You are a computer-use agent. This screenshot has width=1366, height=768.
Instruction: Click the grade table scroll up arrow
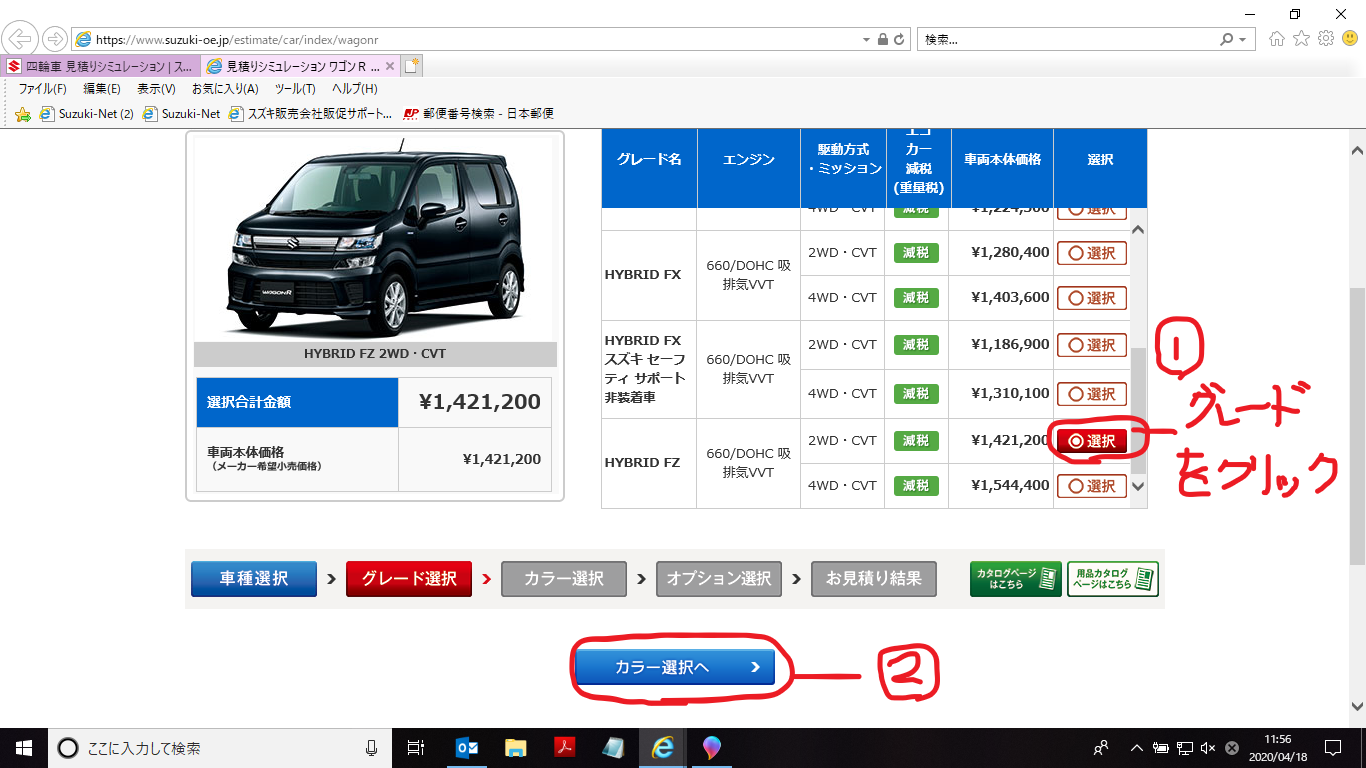pos(1137,229)
